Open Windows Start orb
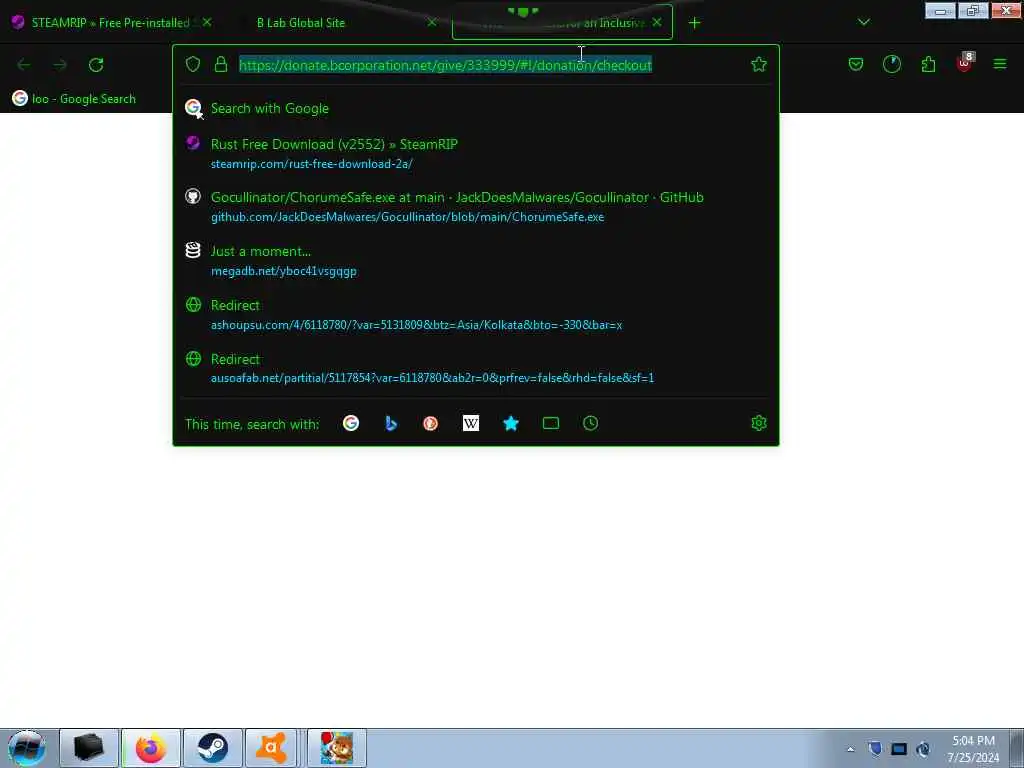The image size is (1024, 768). tap(26, 748)
